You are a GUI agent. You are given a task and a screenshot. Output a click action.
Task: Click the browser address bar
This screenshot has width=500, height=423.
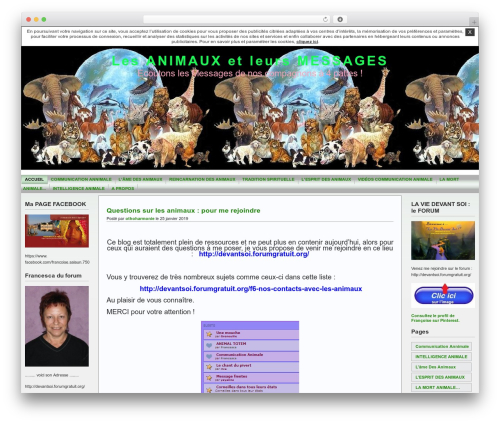[236, 19]
